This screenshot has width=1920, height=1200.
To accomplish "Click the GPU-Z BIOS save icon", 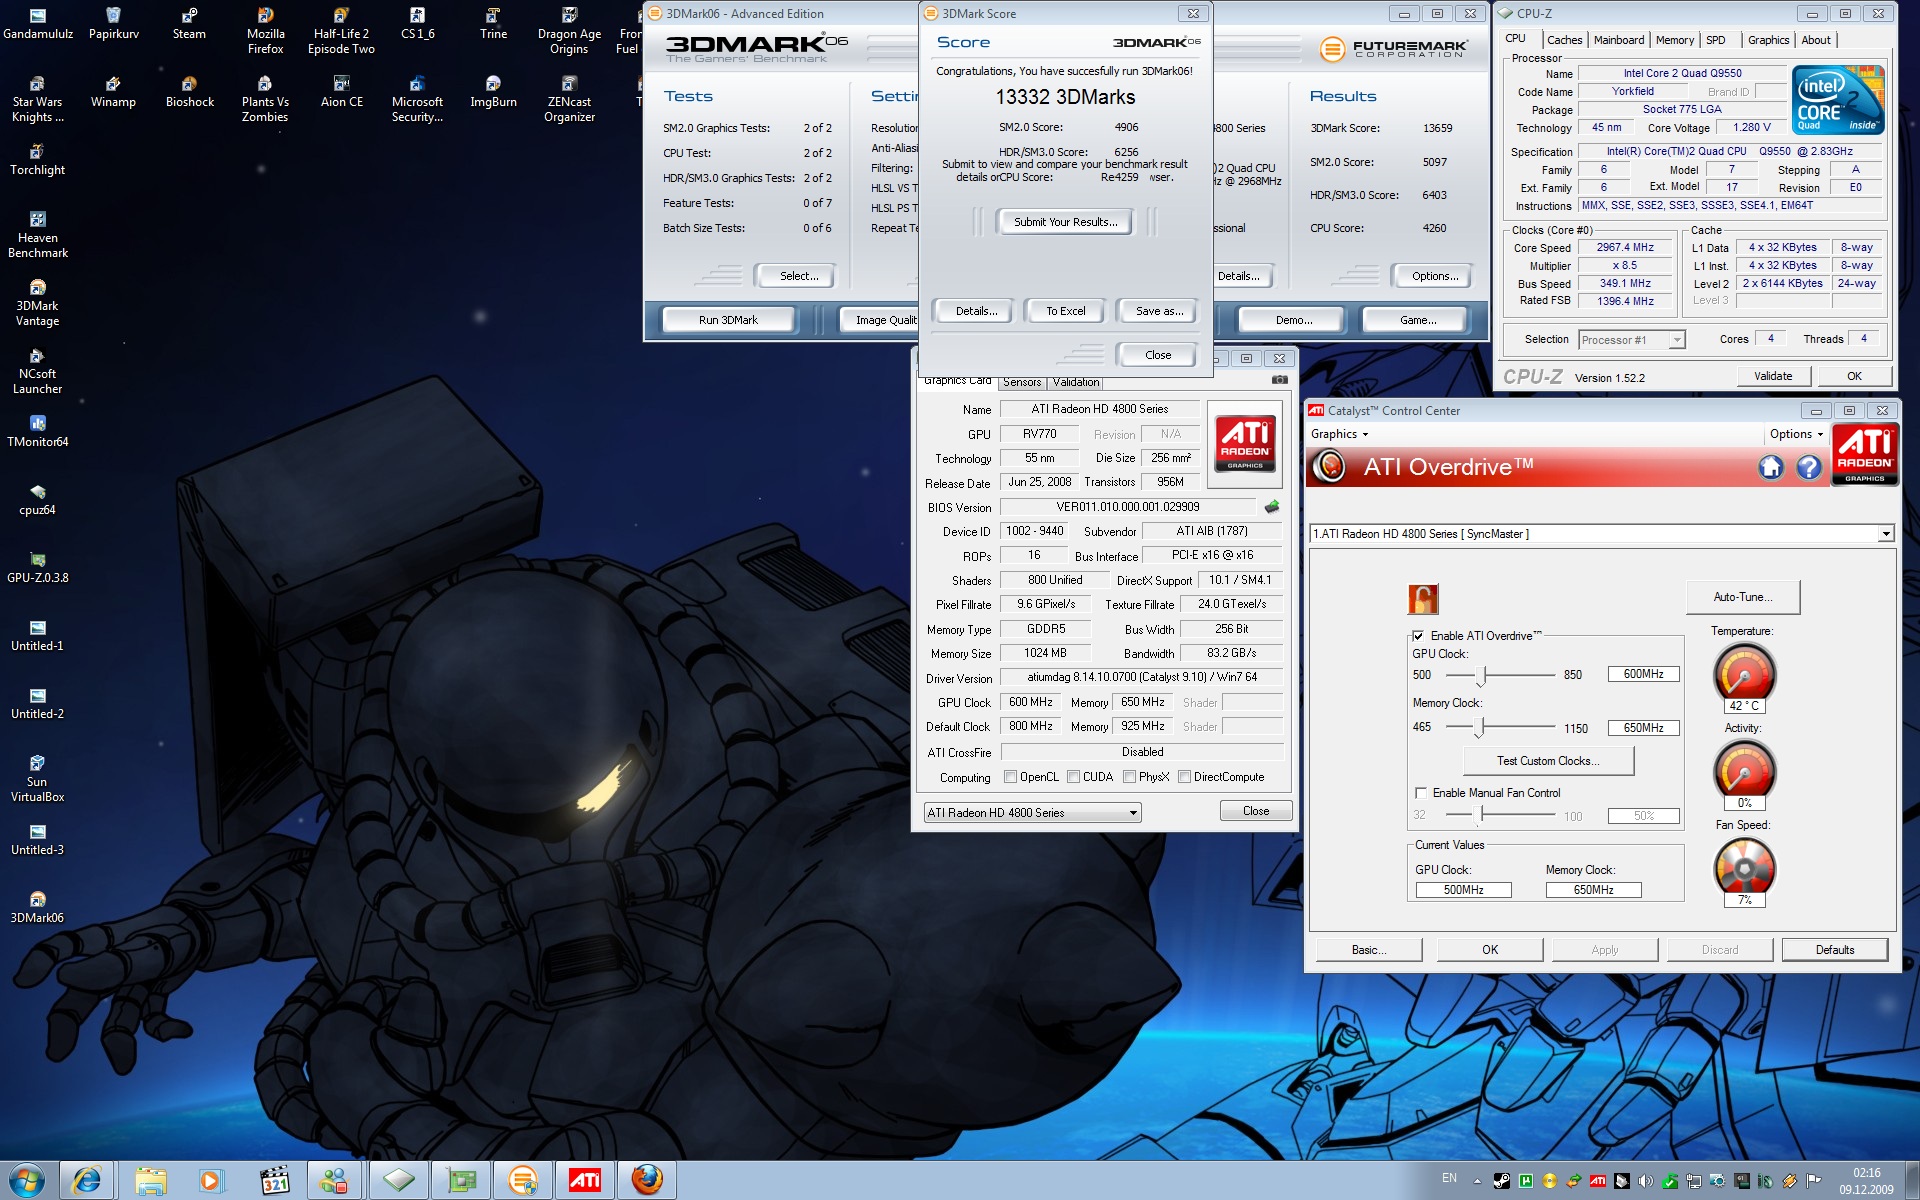I will (1272, 507).
